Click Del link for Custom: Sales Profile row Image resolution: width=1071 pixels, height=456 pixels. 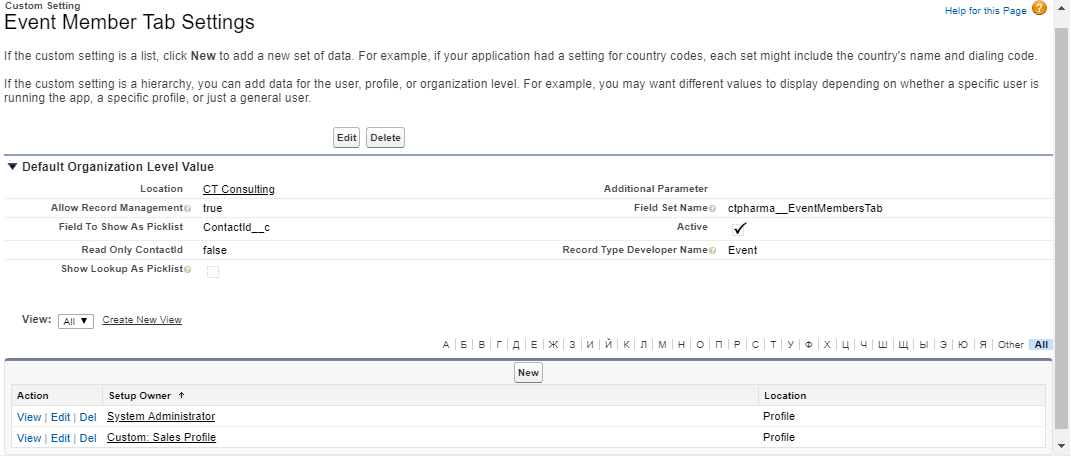click(x=88, y=438)
